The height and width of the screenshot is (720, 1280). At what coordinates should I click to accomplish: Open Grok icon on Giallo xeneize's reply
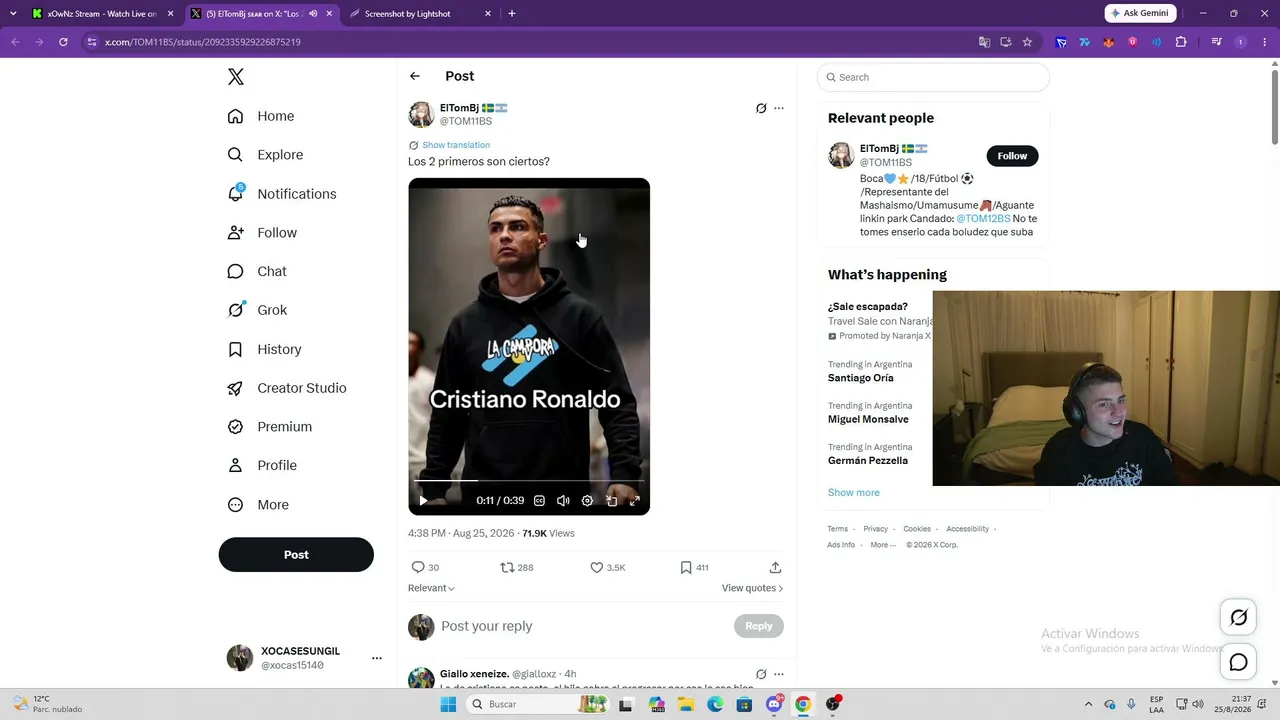761,674
